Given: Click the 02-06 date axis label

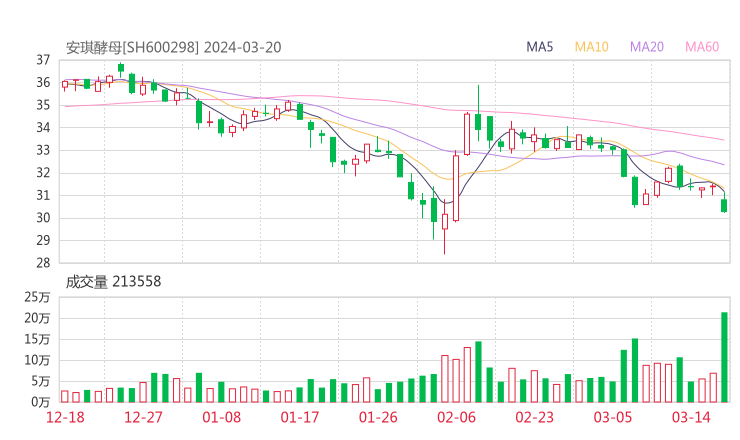Looking at the screenshot, I should [456, 417].
